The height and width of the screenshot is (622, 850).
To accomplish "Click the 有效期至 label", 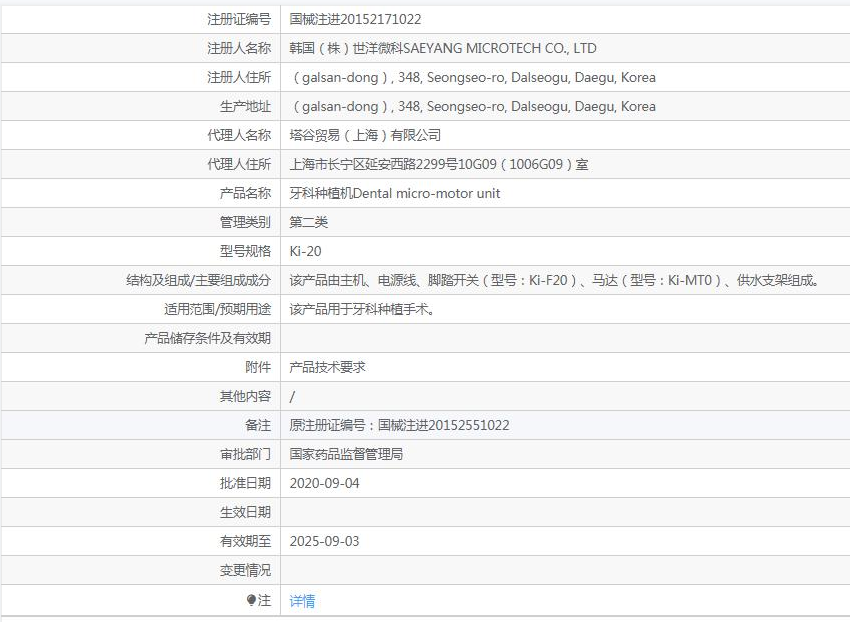I will tap(245, 541).
